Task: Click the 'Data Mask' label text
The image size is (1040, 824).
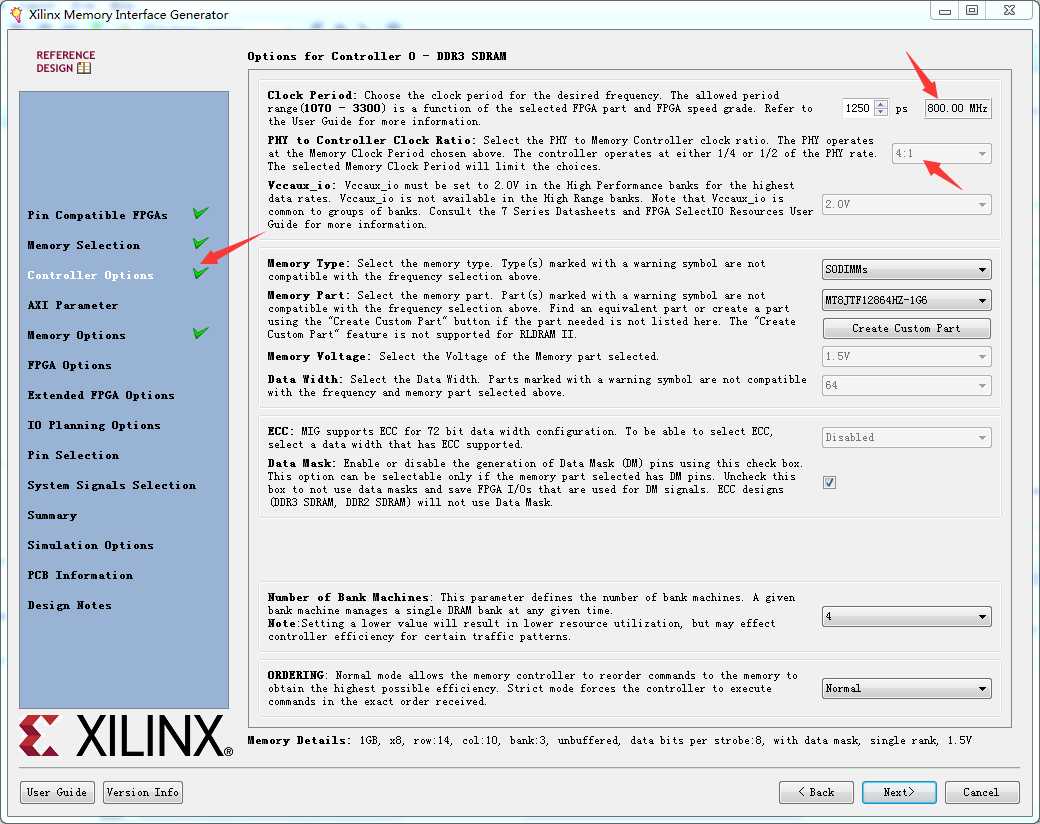Action: [301, 463]
